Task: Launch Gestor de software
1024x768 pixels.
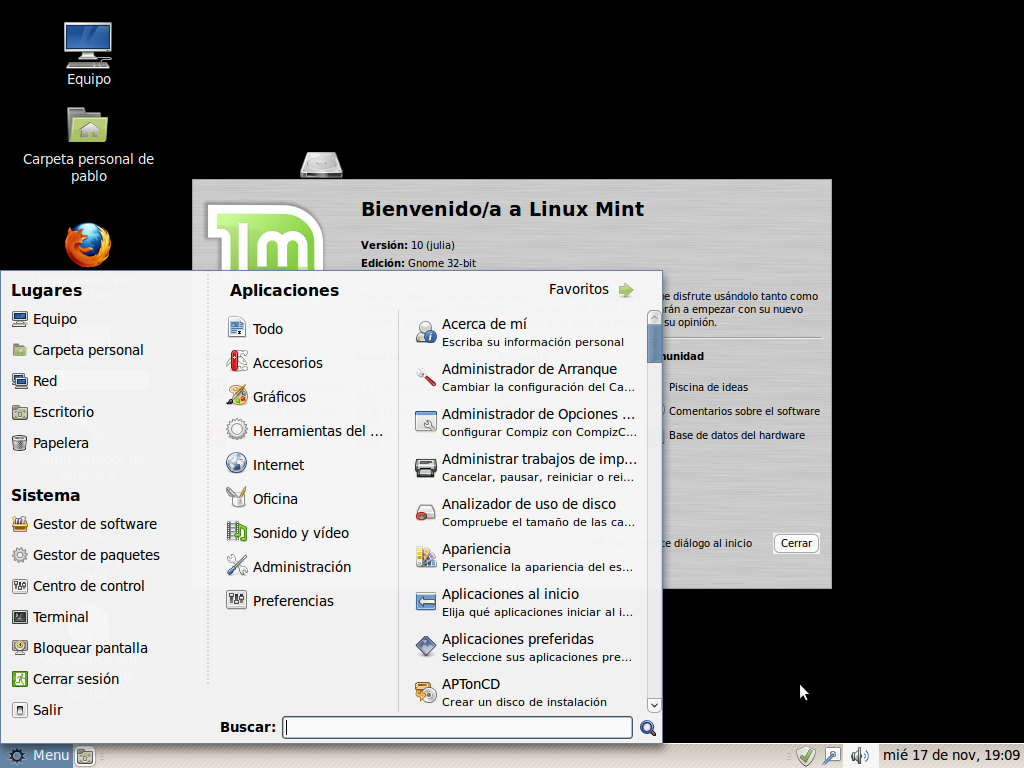Action: click(84, 524)
